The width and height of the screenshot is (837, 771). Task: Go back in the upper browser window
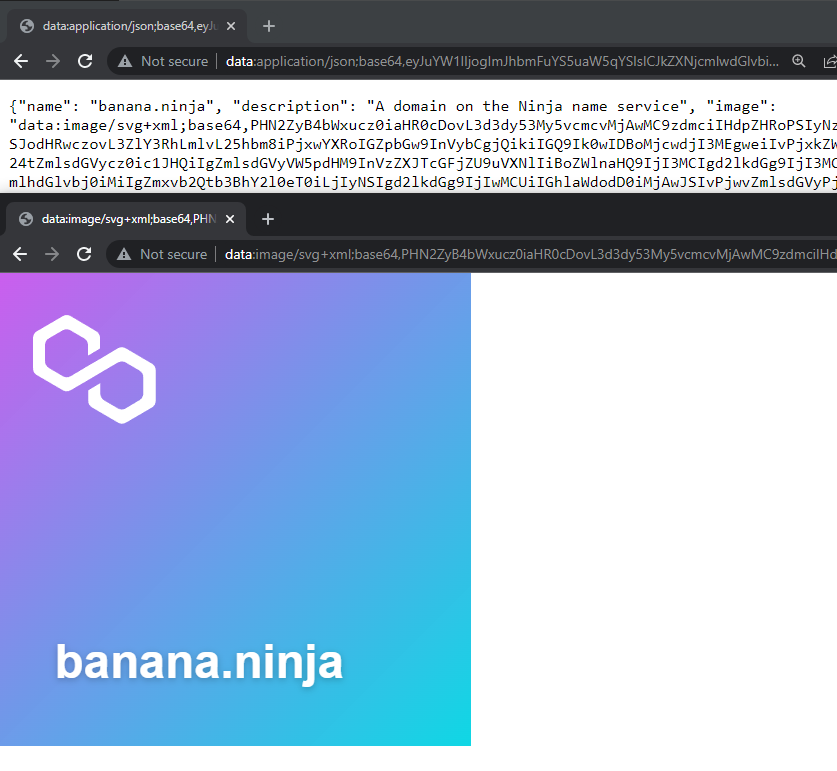pos(21,61)
